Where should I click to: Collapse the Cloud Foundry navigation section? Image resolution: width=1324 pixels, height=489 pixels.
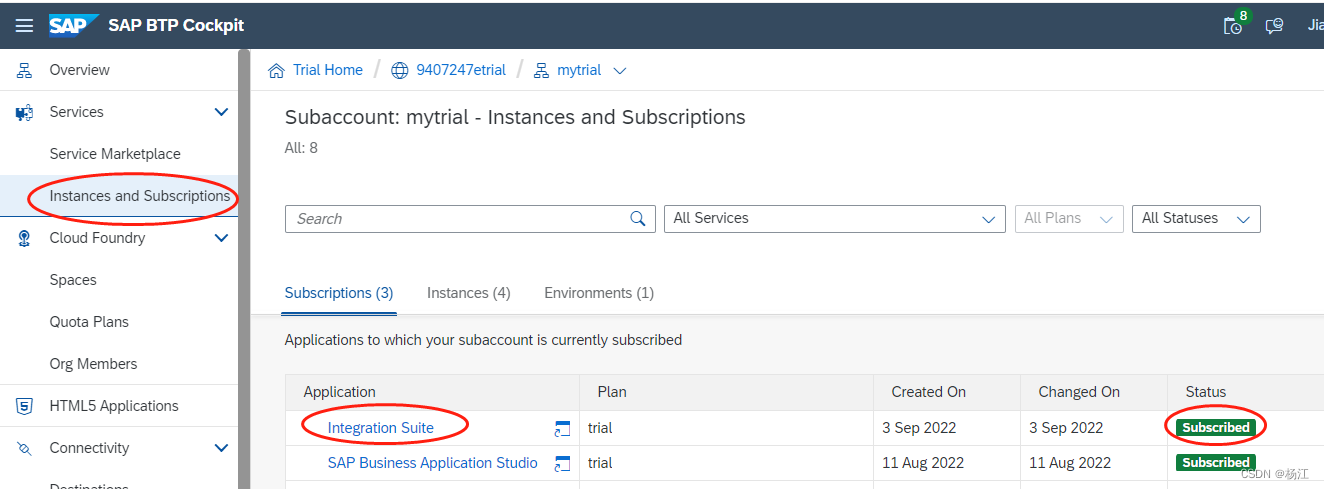point(222,238)
